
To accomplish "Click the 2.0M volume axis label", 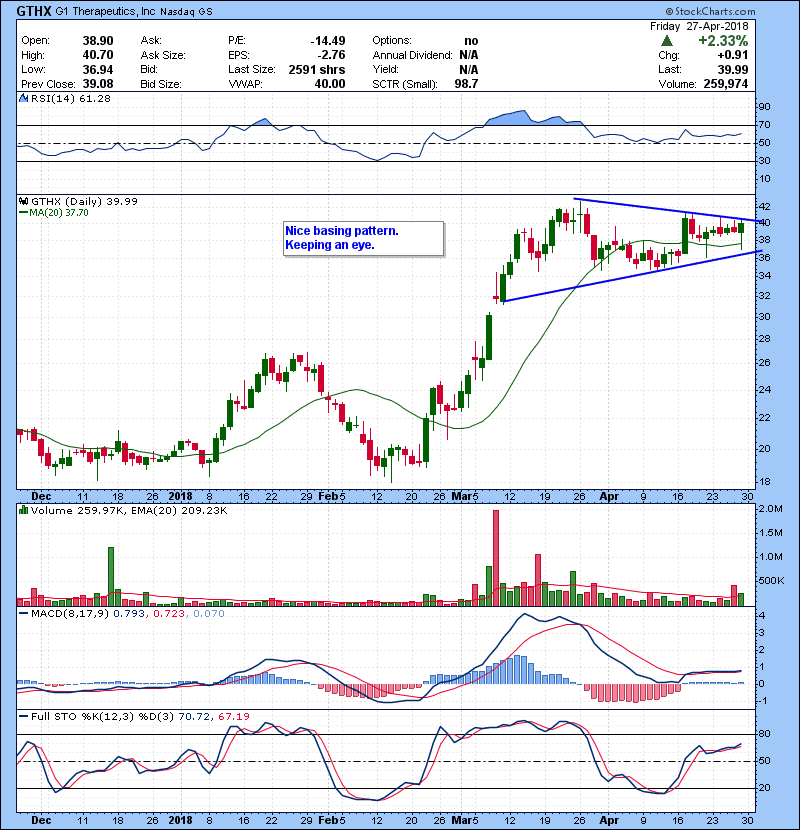I will 771,509.
